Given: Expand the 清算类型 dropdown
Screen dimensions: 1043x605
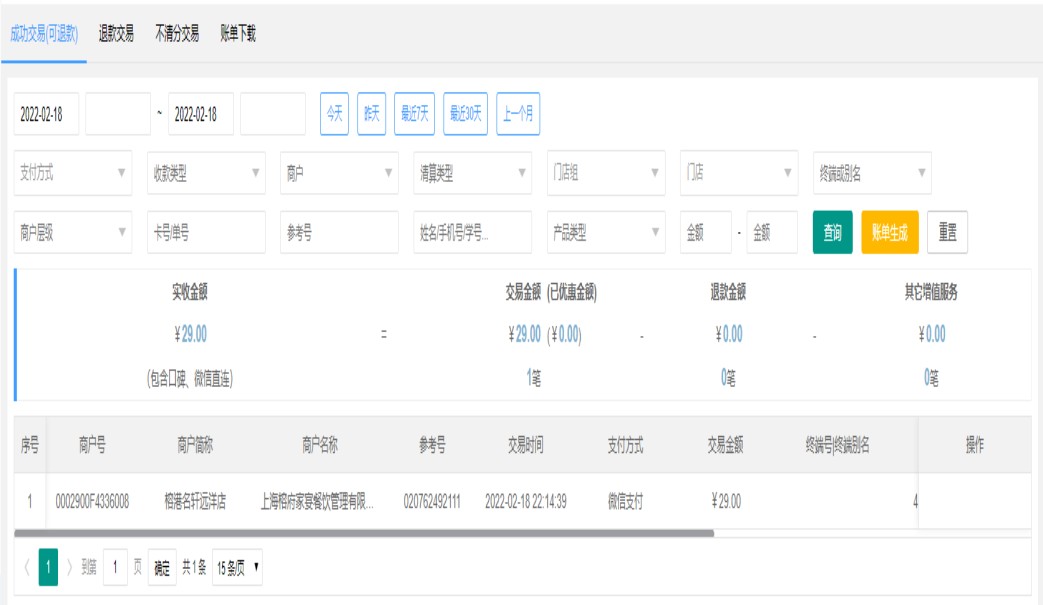Looking at the screenshot, I should pos(472,173).
